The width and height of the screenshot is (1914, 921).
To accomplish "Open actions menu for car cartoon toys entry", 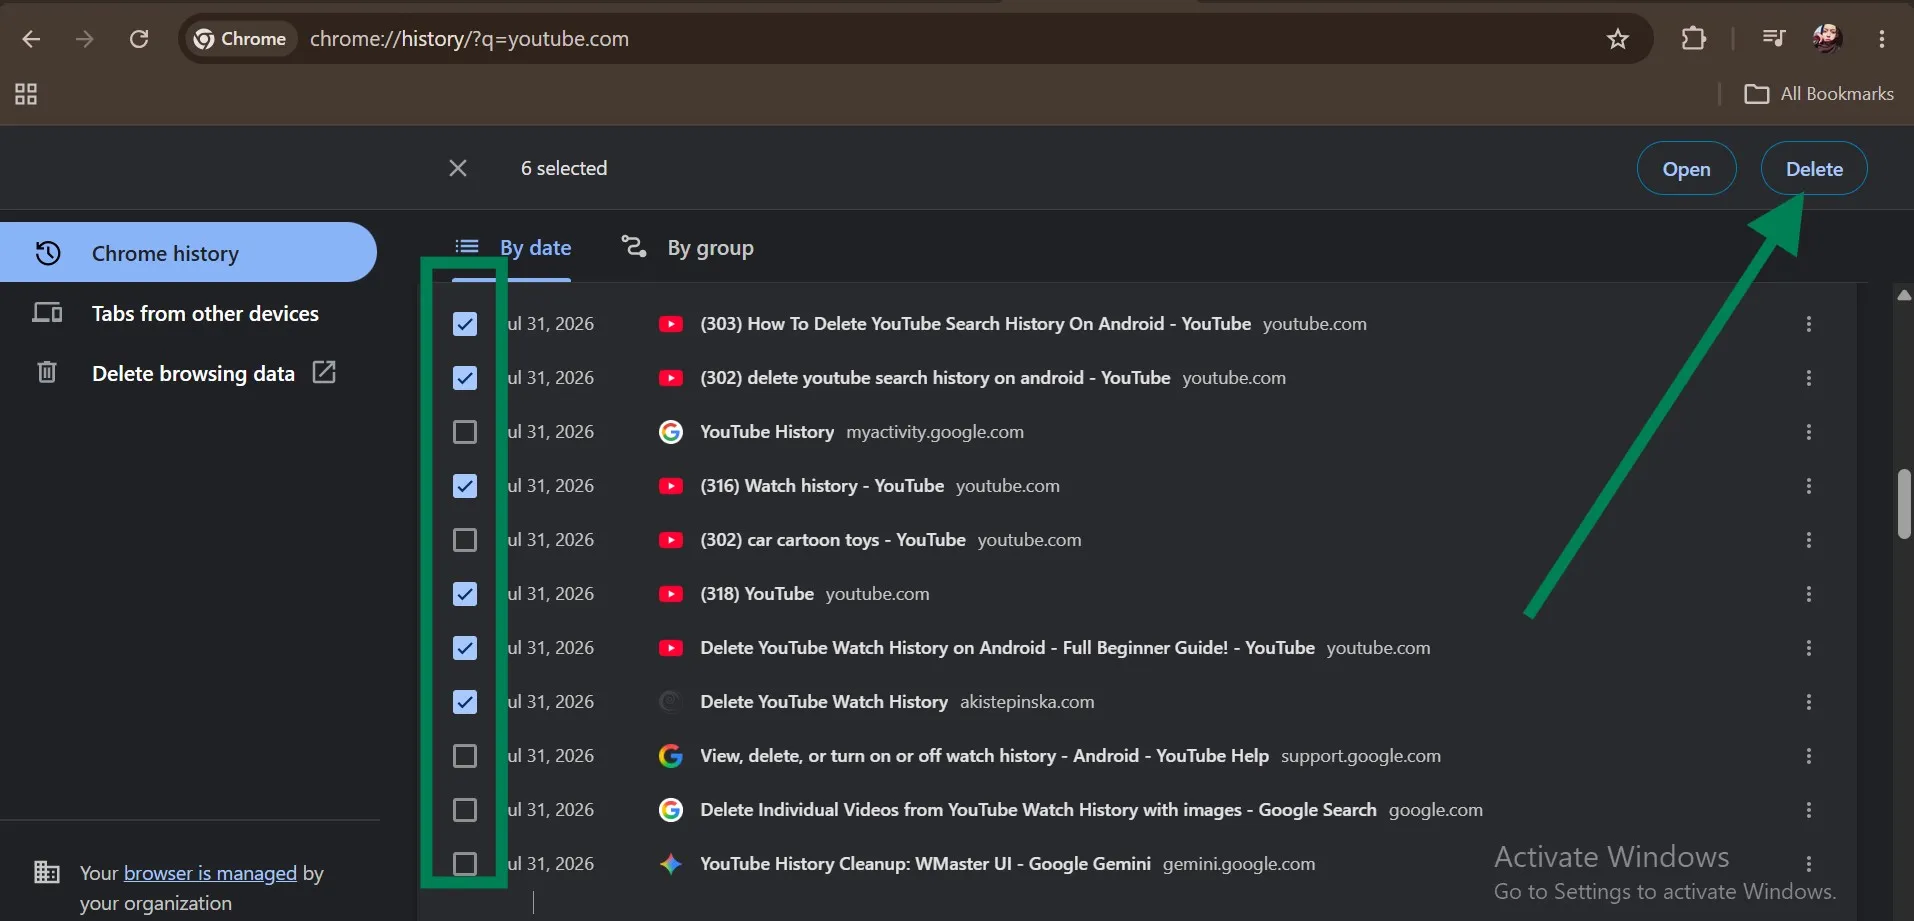I will tap(1808, 540).
